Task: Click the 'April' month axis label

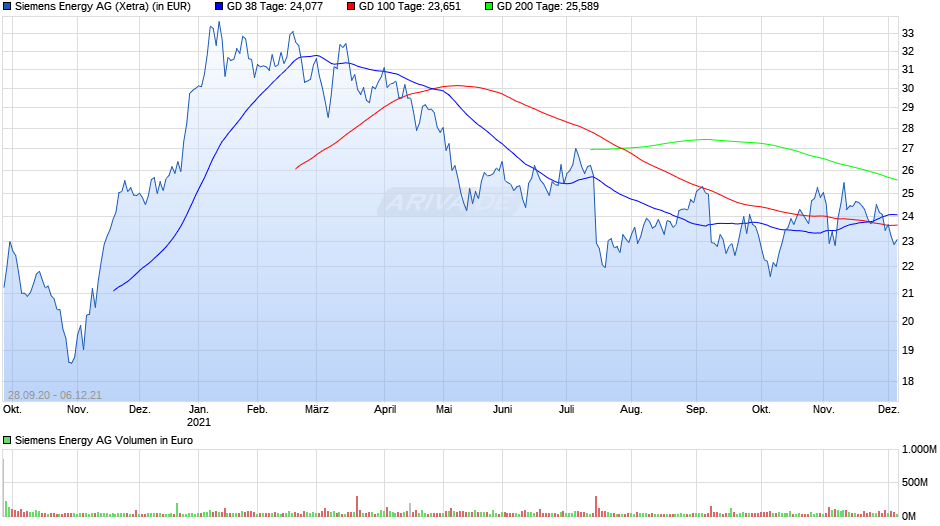Action: [x=385, y=410]
